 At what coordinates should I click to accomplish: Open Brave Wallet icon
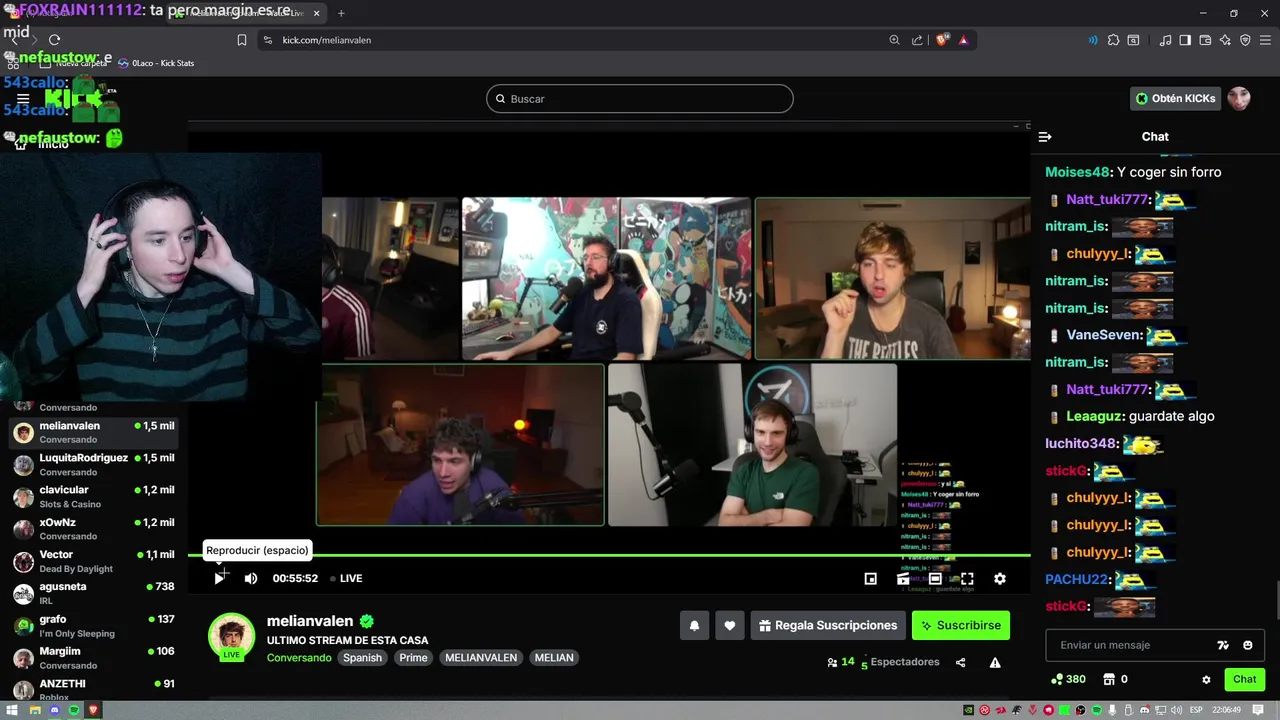(1205, 40)
